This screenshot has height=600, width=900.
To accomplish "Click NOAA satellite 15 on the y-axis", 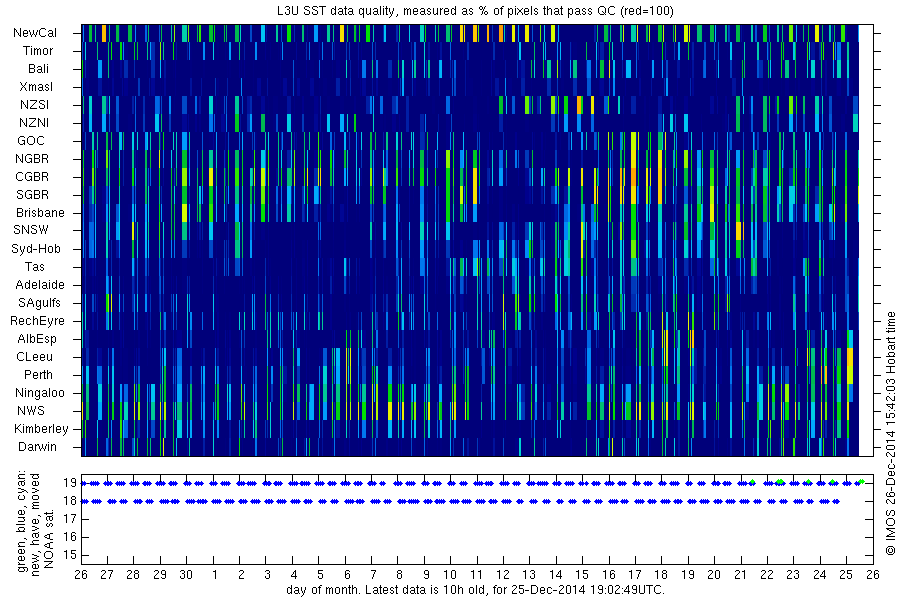I will click(x=70, y=555).
